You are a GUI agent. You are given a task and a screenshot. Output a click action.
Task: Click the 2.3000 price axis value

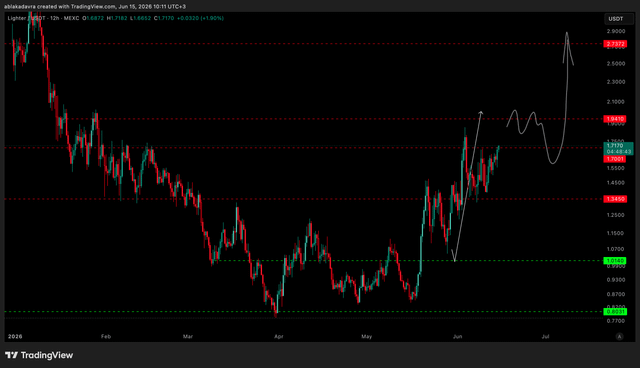tap(616, 82)
